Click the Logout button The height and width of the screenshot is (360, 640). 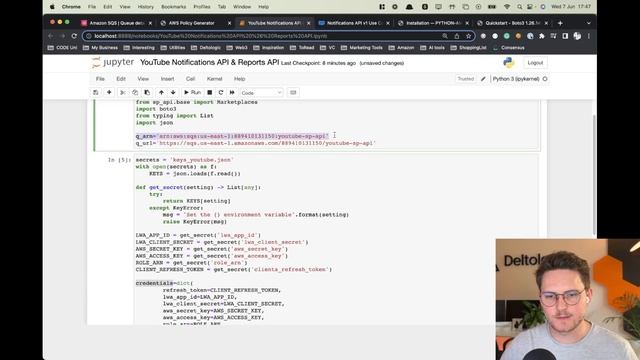pos(535,63)
